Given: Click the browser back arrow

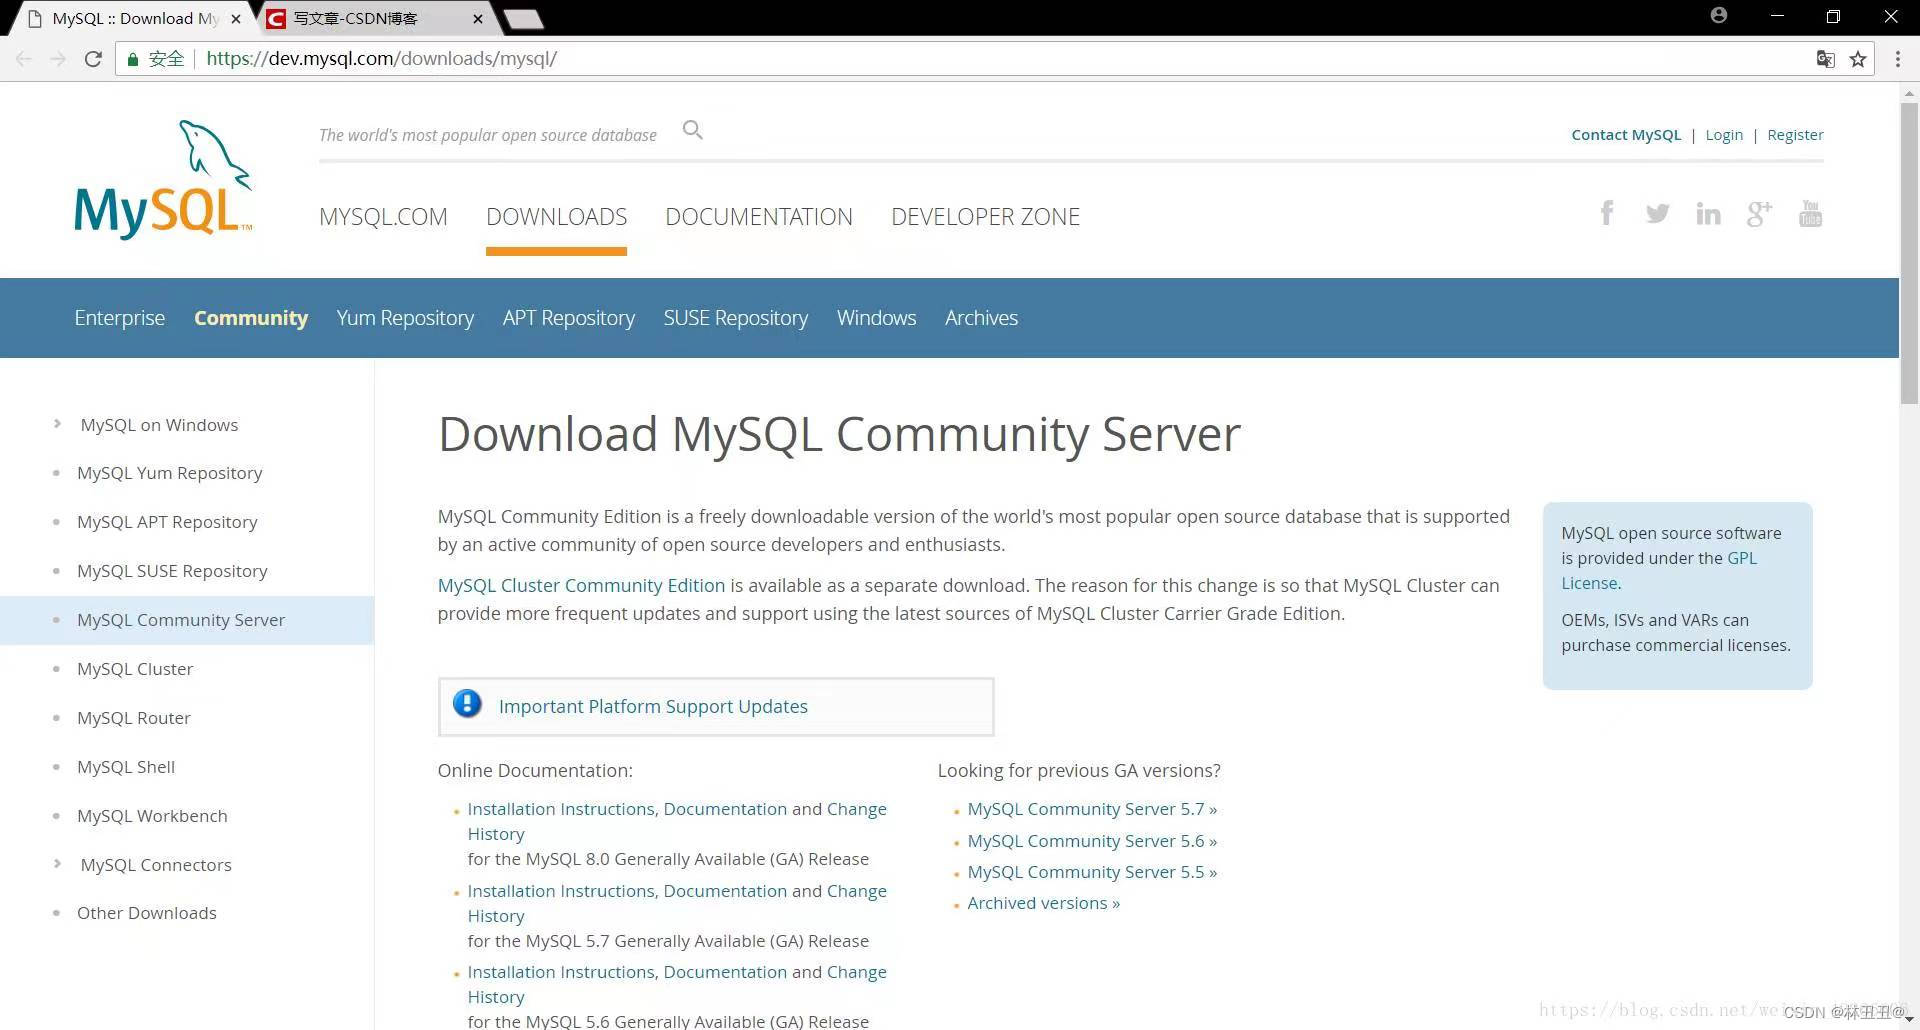Looking at the screenshot, I should (x=24, y=59).
